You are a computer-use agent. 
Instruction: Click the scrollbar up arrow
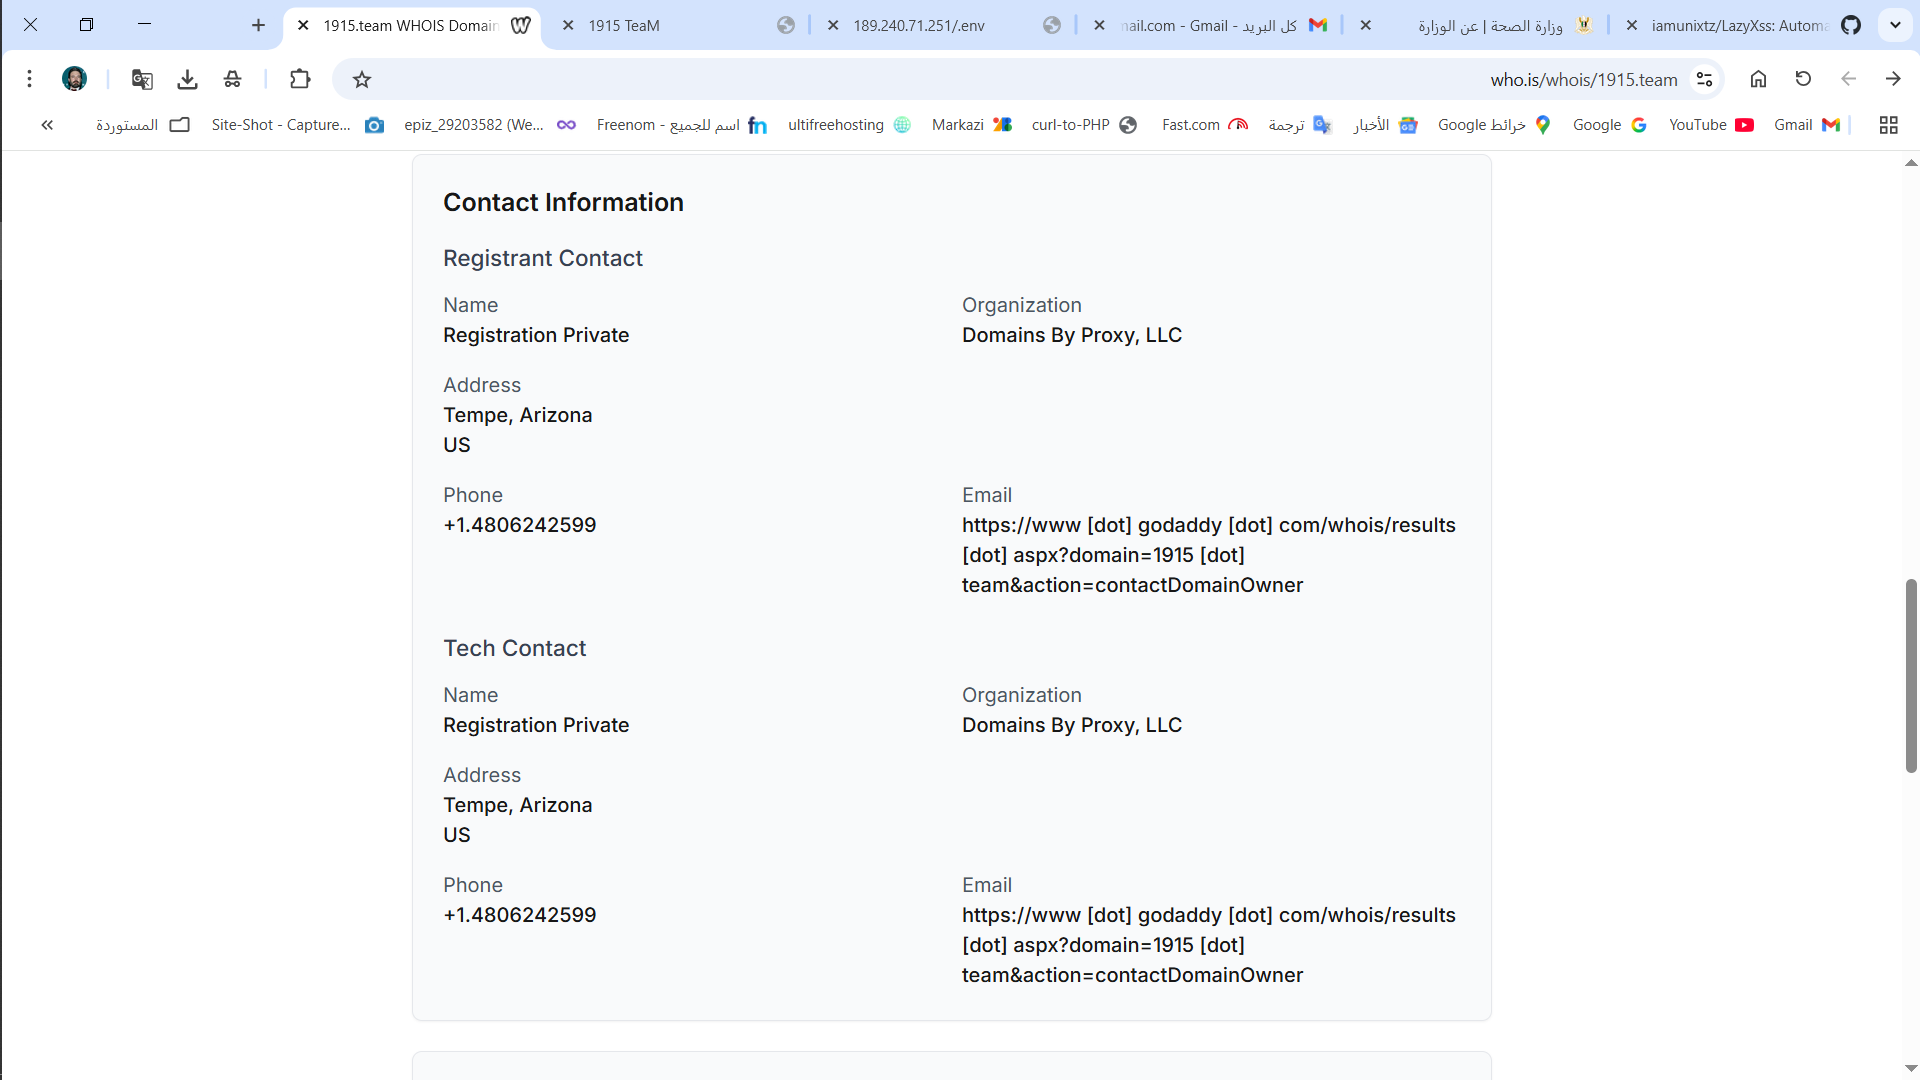pyautogui.click(x=1911, y=163)
